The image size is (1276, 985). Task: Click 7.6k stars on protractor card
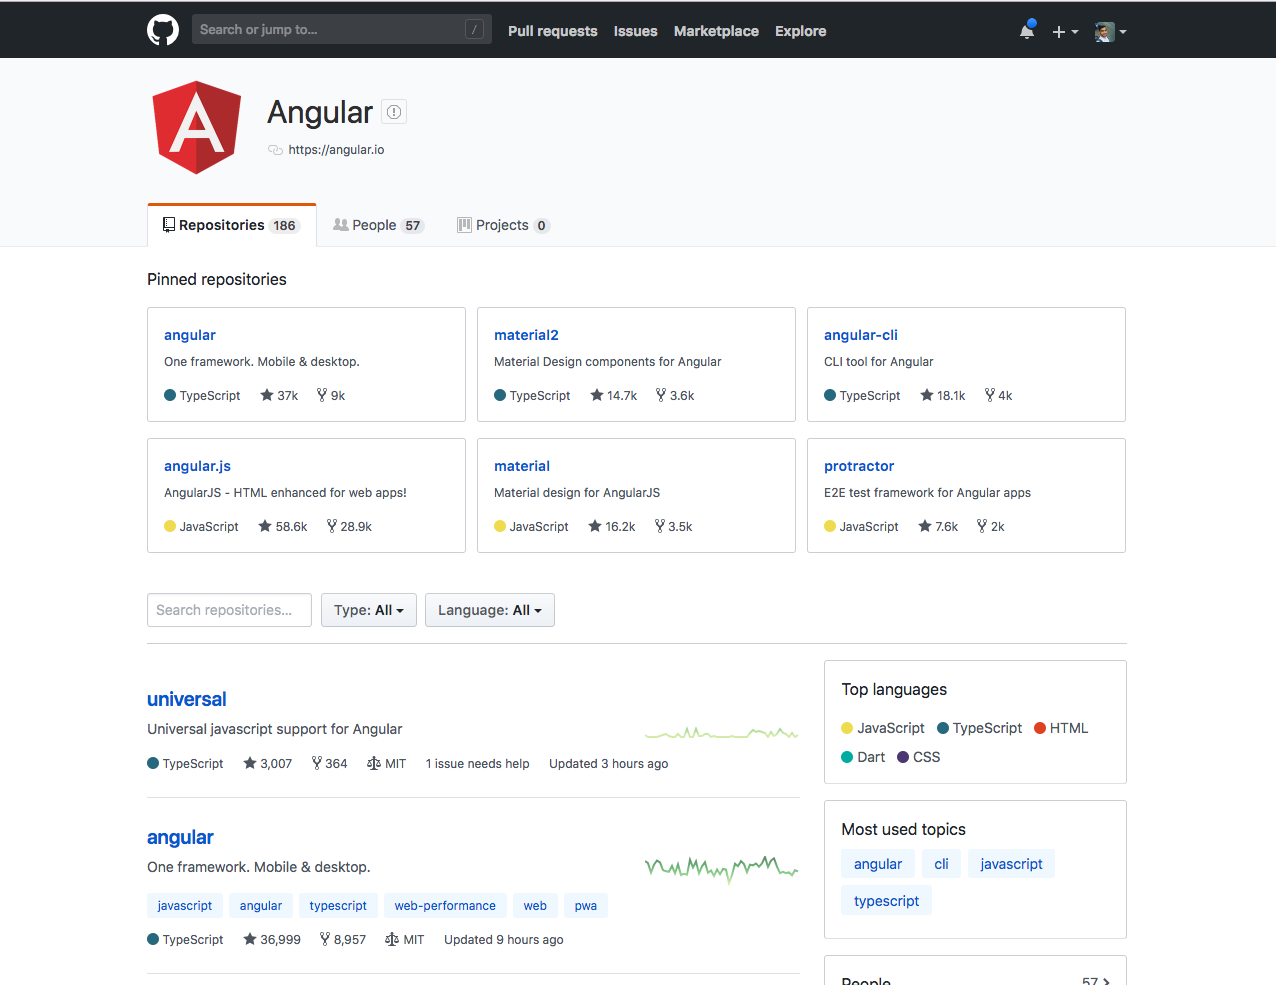(x=938, y=526)
